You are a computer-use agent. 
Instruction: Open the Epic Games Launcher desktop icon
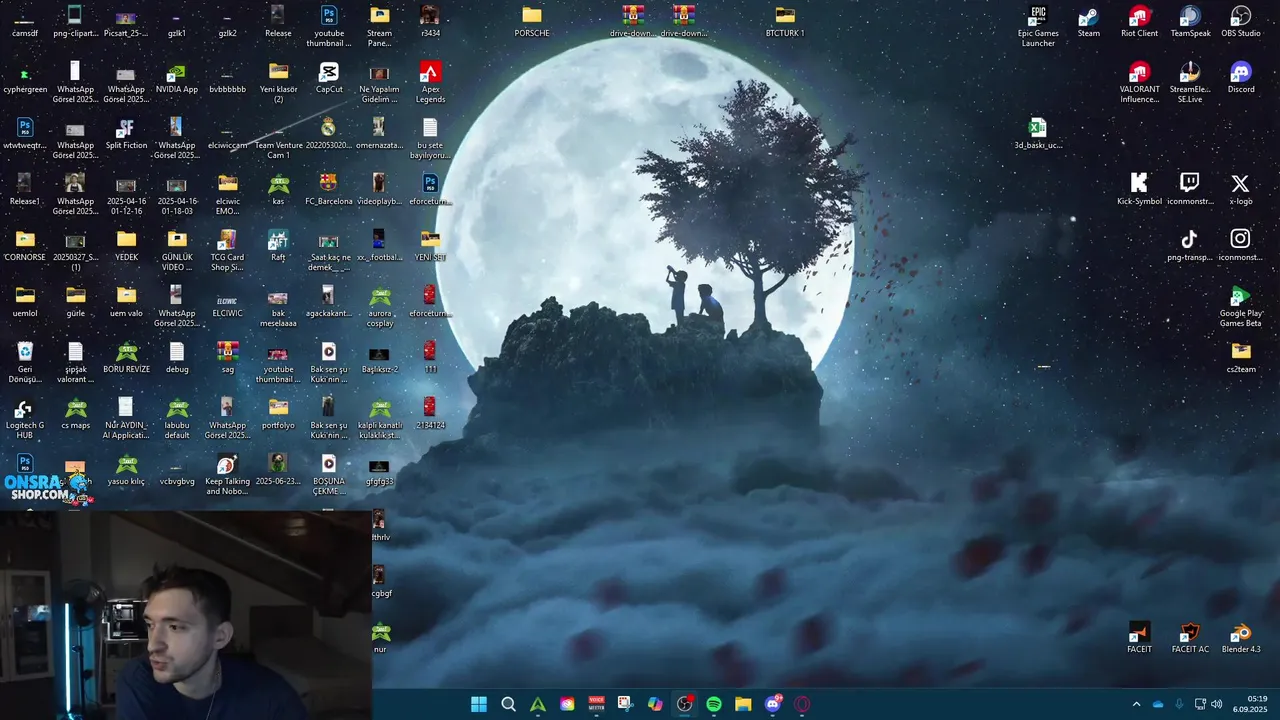tap(1038, 26)
